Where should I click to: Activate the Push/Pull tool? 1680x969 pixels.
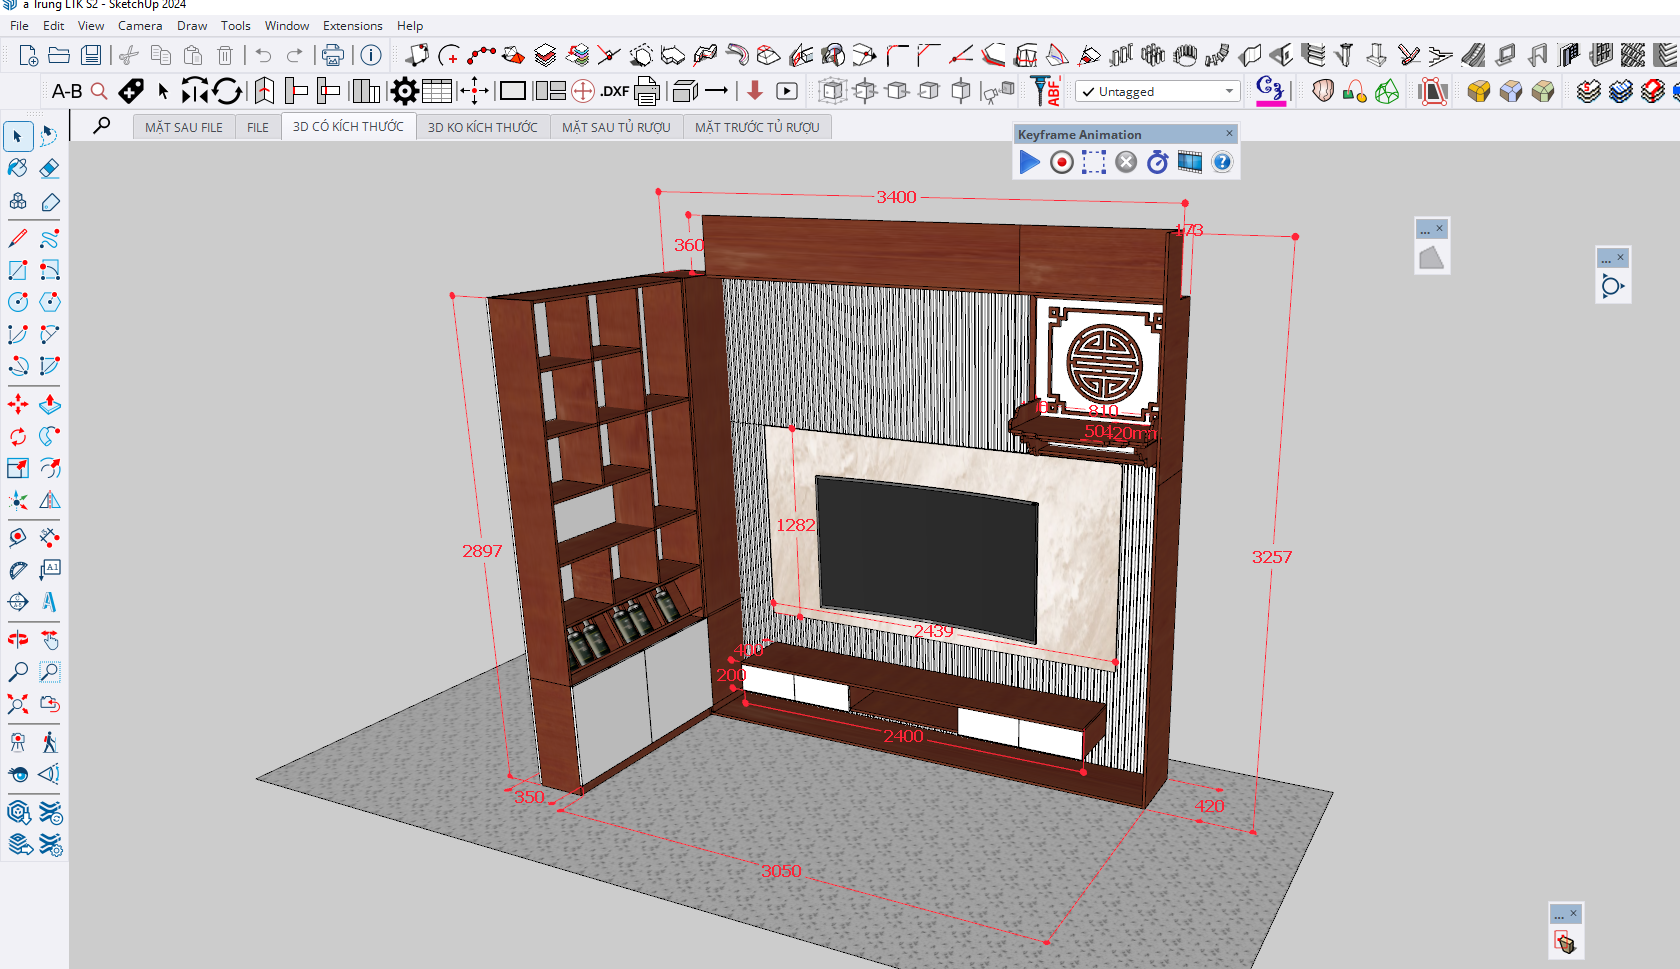coord(49,405)
